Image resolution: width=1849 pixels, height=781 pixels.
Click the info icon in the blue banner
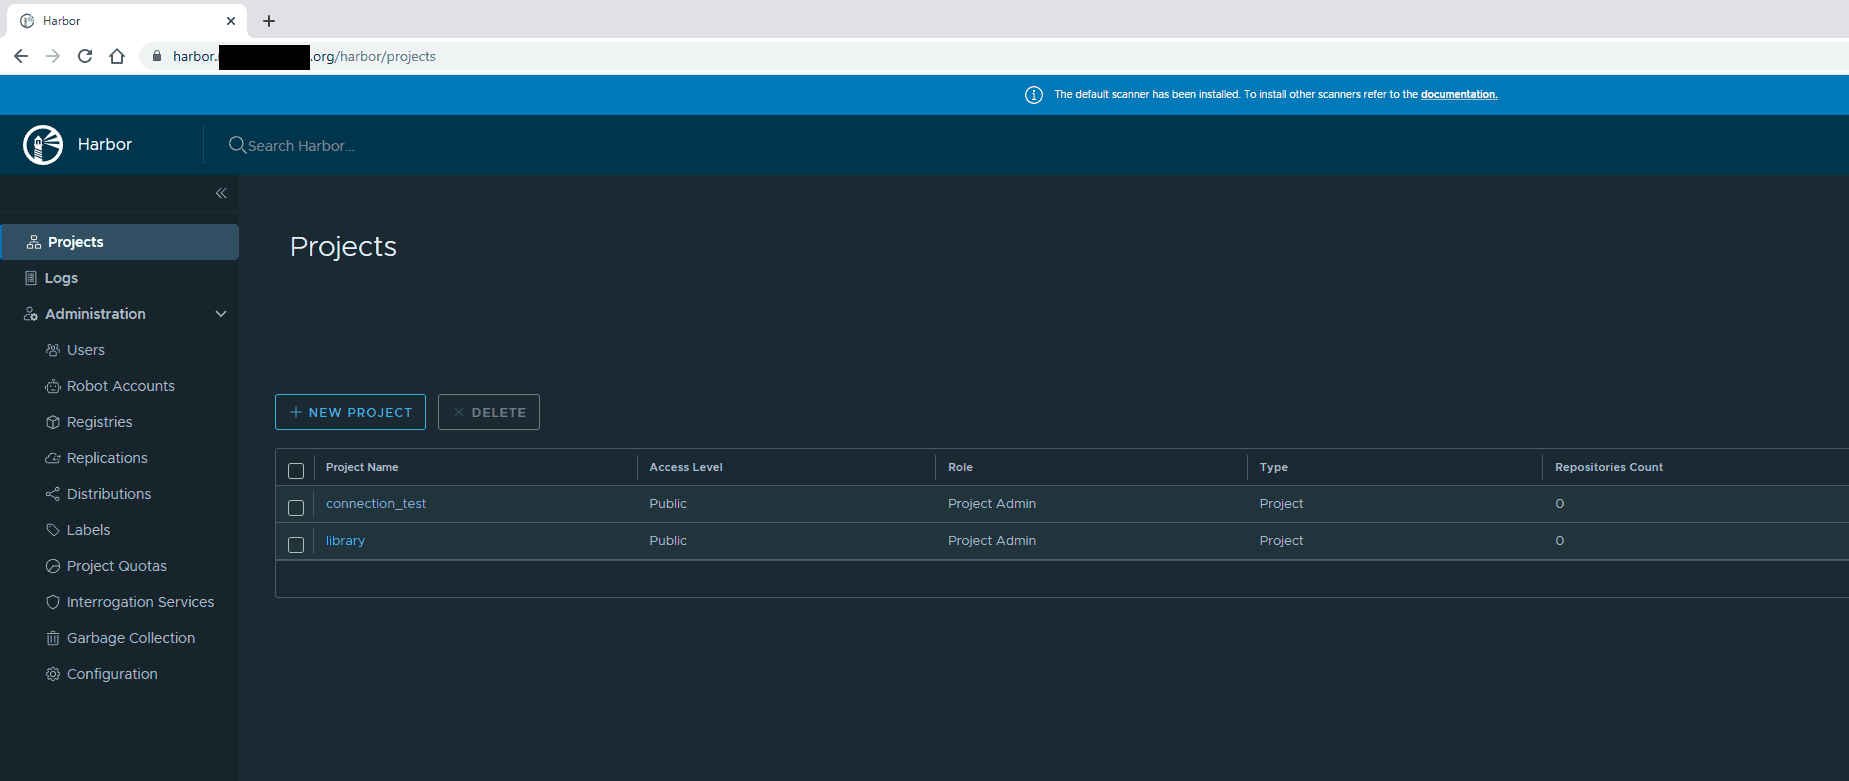tap(1034, 95)
